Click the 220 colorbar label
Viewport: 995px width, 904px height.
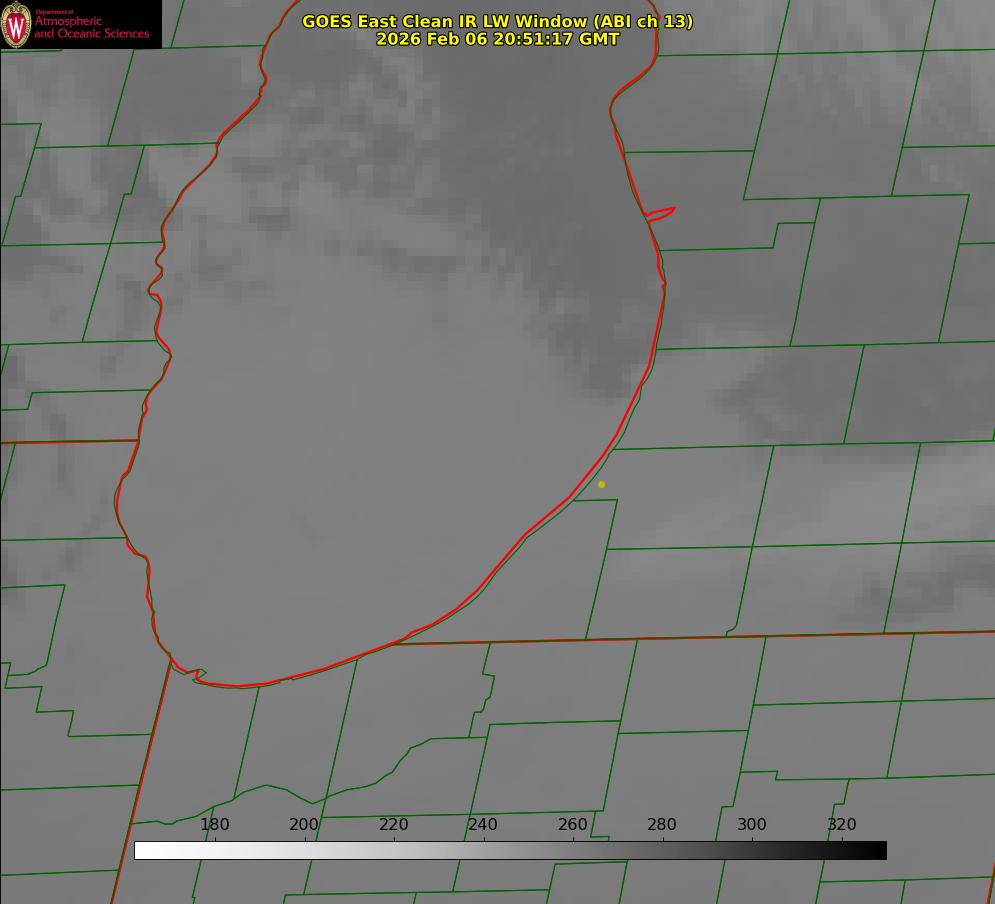click(393, 824)
